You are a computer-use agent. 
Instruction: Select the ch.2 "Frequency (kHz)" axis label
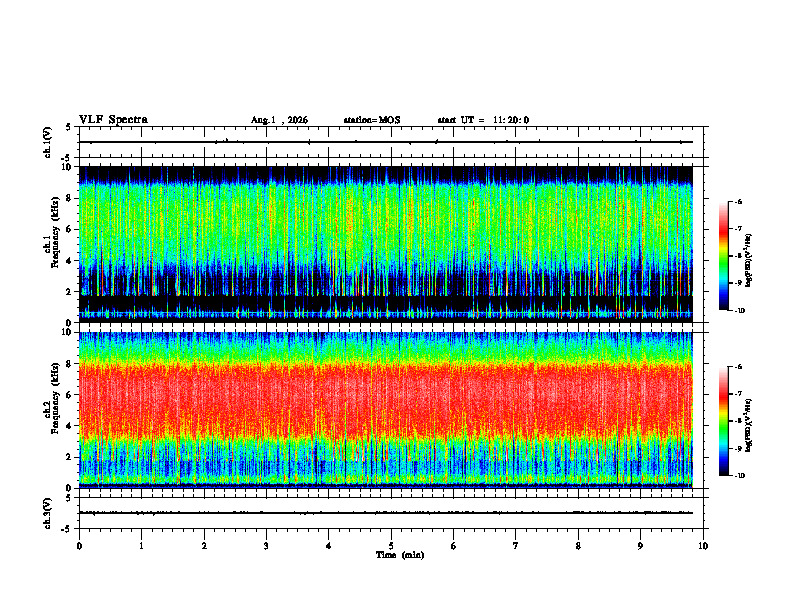point(55,398)
